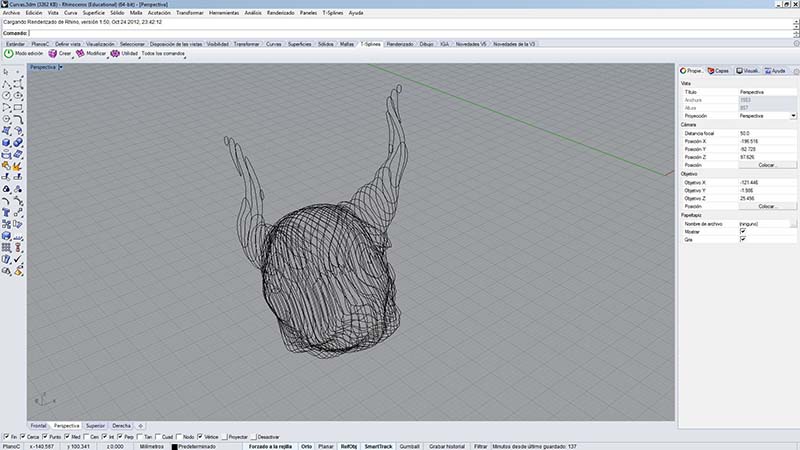The width and height of the screenshot is (800, 450).
Task: Click the Título Perspectiva field
Action: tap(767, 92)
